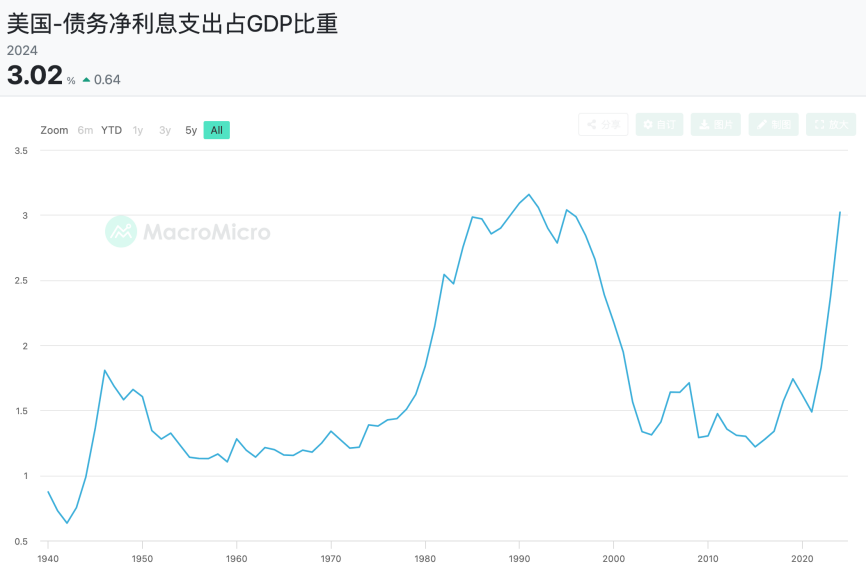Switch zoom range to YTD
The image size is (866, 573).
[x=111, y=130]
